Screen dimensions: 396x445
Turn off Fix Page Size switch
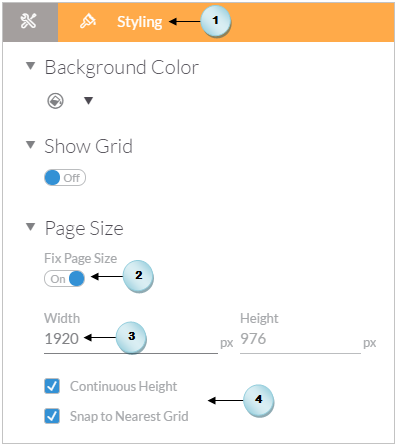(x=64, y=279)
